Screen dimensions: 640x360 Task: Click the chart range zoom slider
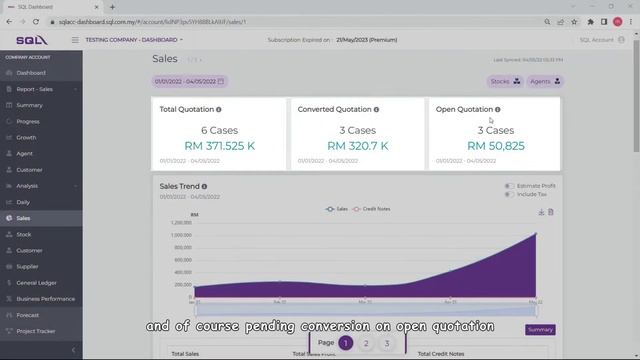point(366,310)
